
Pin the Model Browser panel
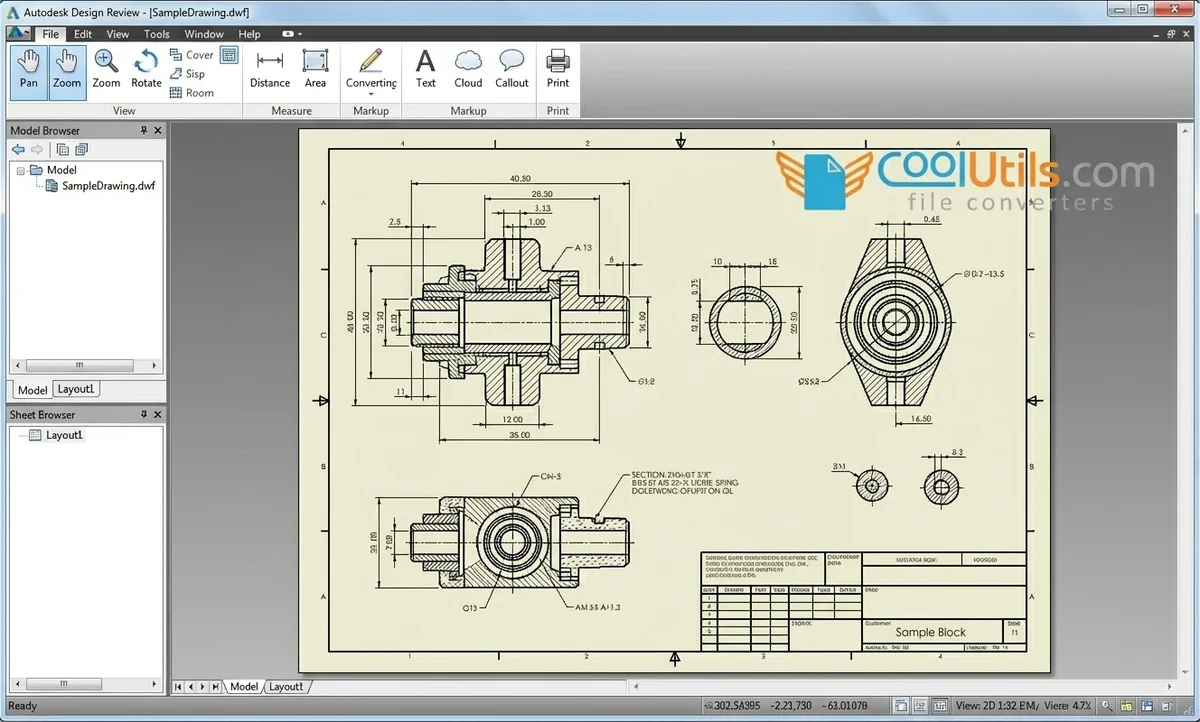143,130
